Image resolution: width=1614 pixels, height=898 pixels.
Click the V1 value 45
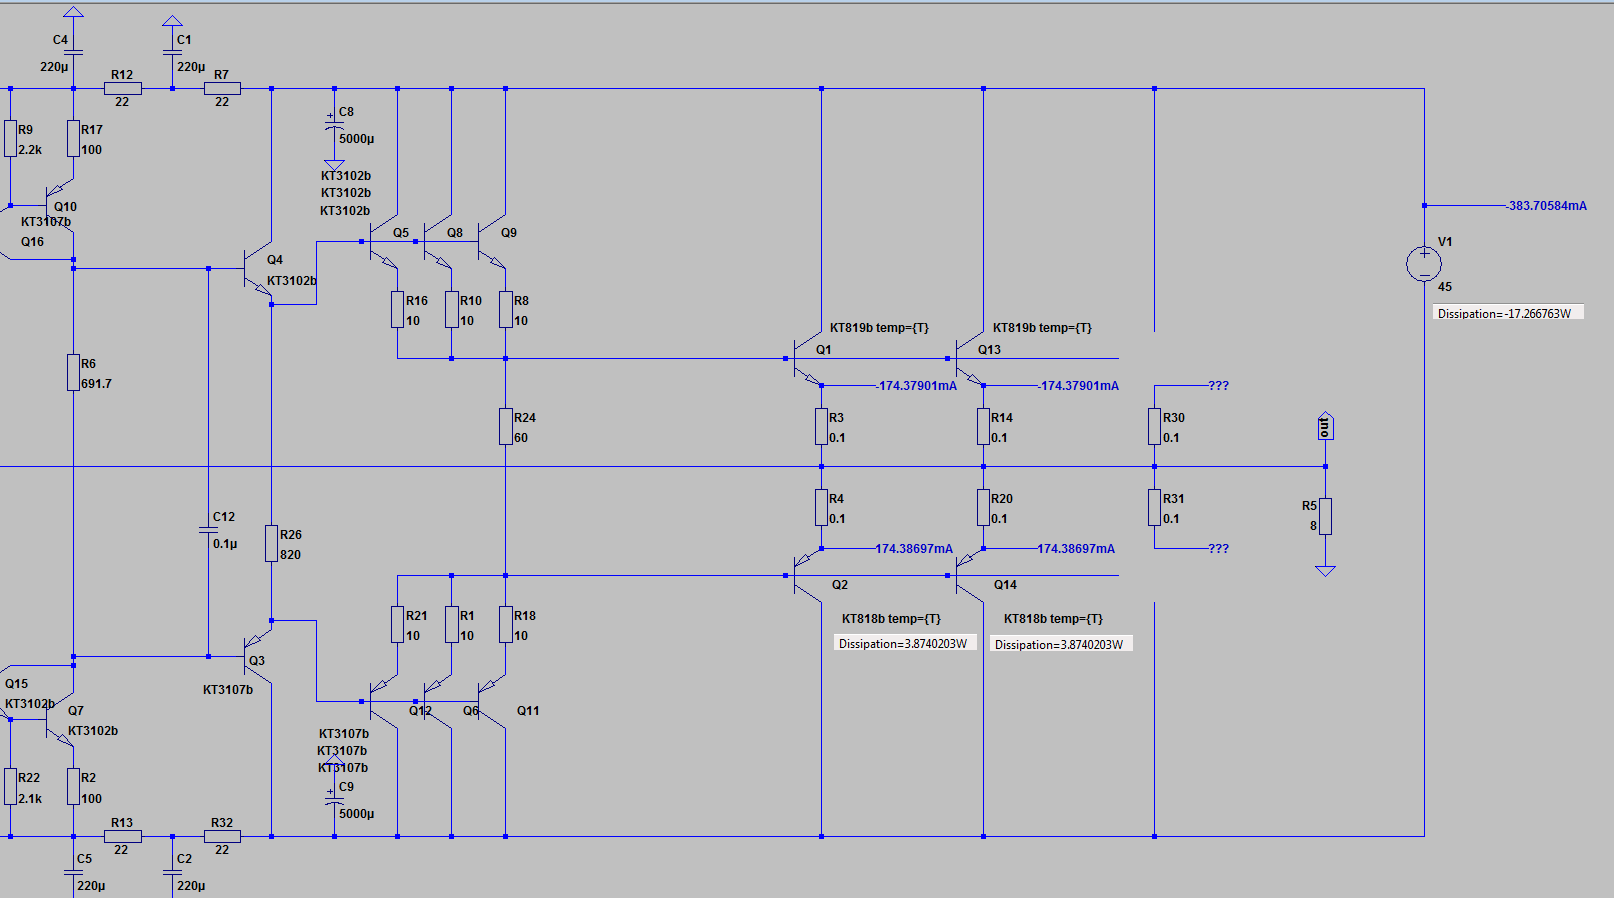tap(1445, 287)
